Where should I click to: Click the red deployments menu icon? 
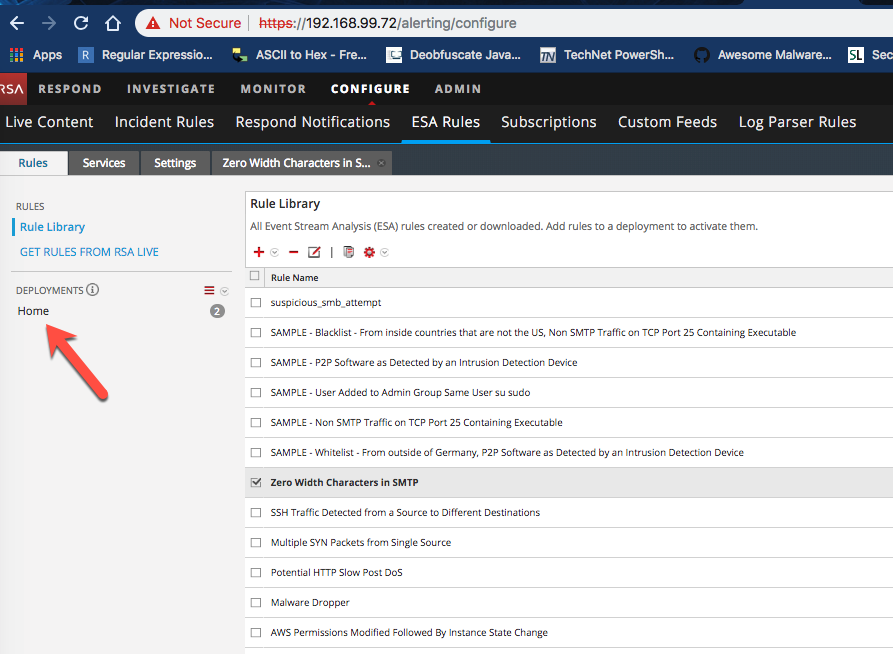209,291
